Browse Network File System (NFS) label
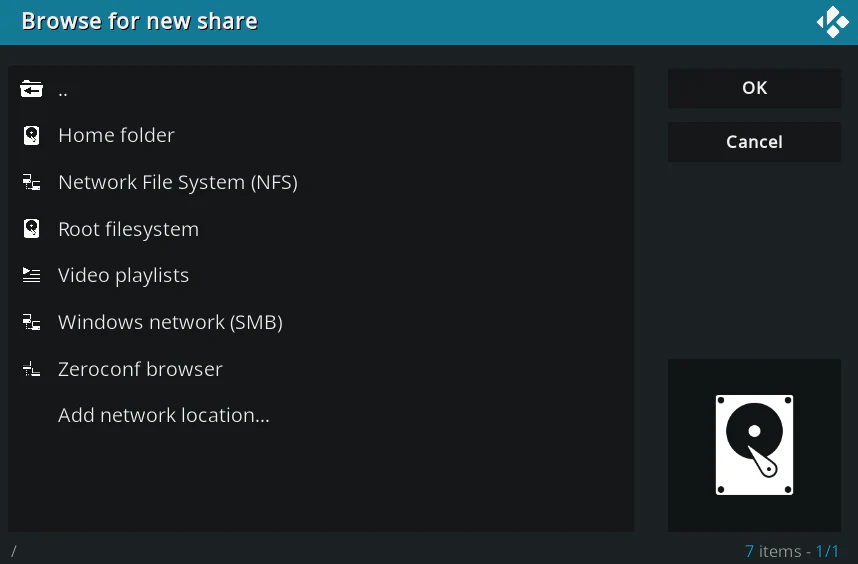 click(178, 183)
